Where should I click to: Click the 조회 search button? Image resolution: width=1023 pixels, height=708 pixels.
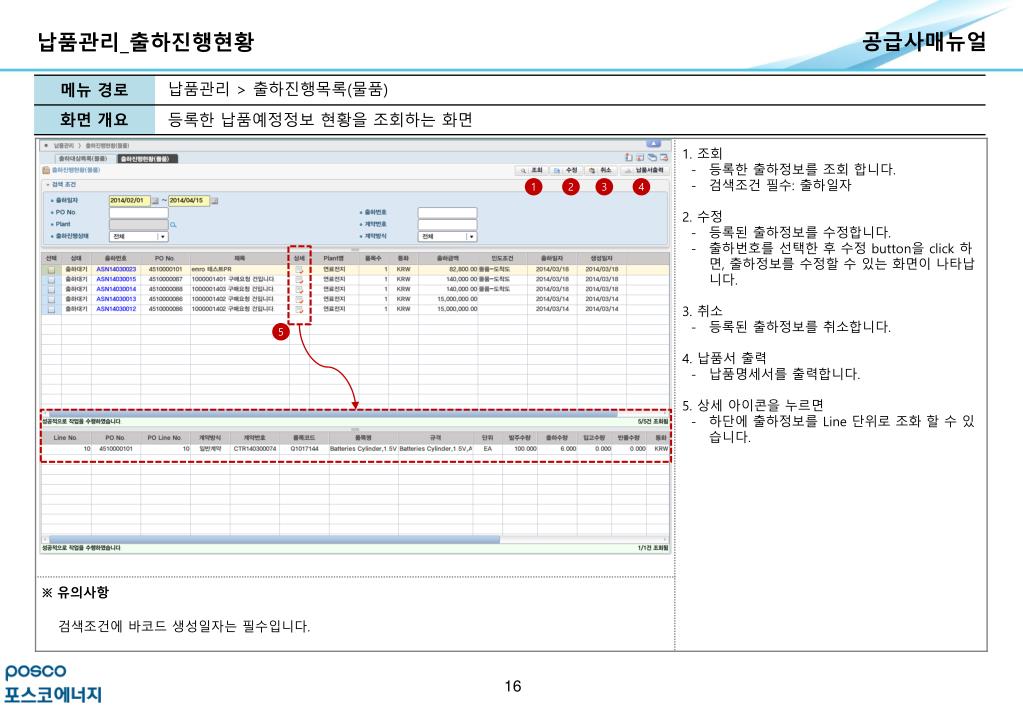pos(532,170)
